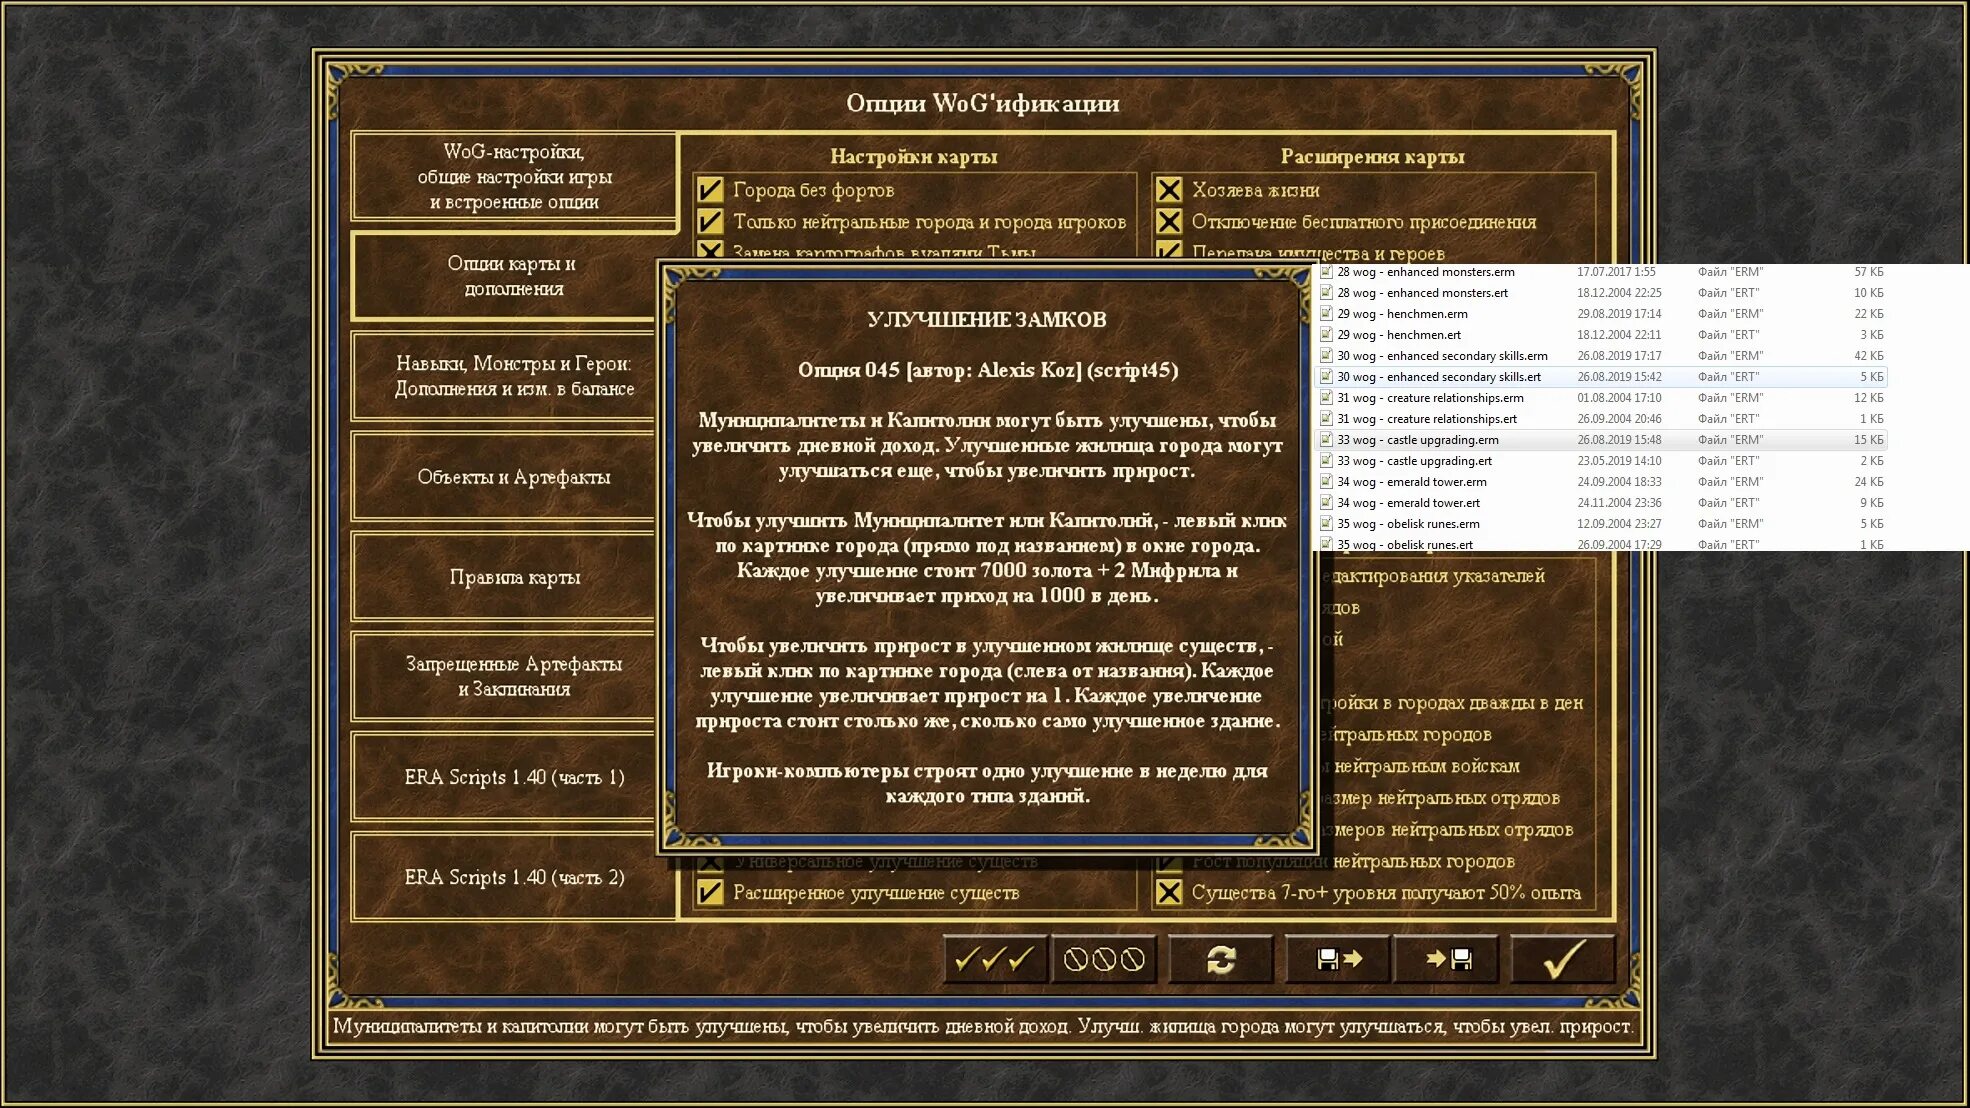Click file icon of 34 wog emerald tower.erm
The height and width of the screenshot is (1108, 1970).
click(1326, 482)
